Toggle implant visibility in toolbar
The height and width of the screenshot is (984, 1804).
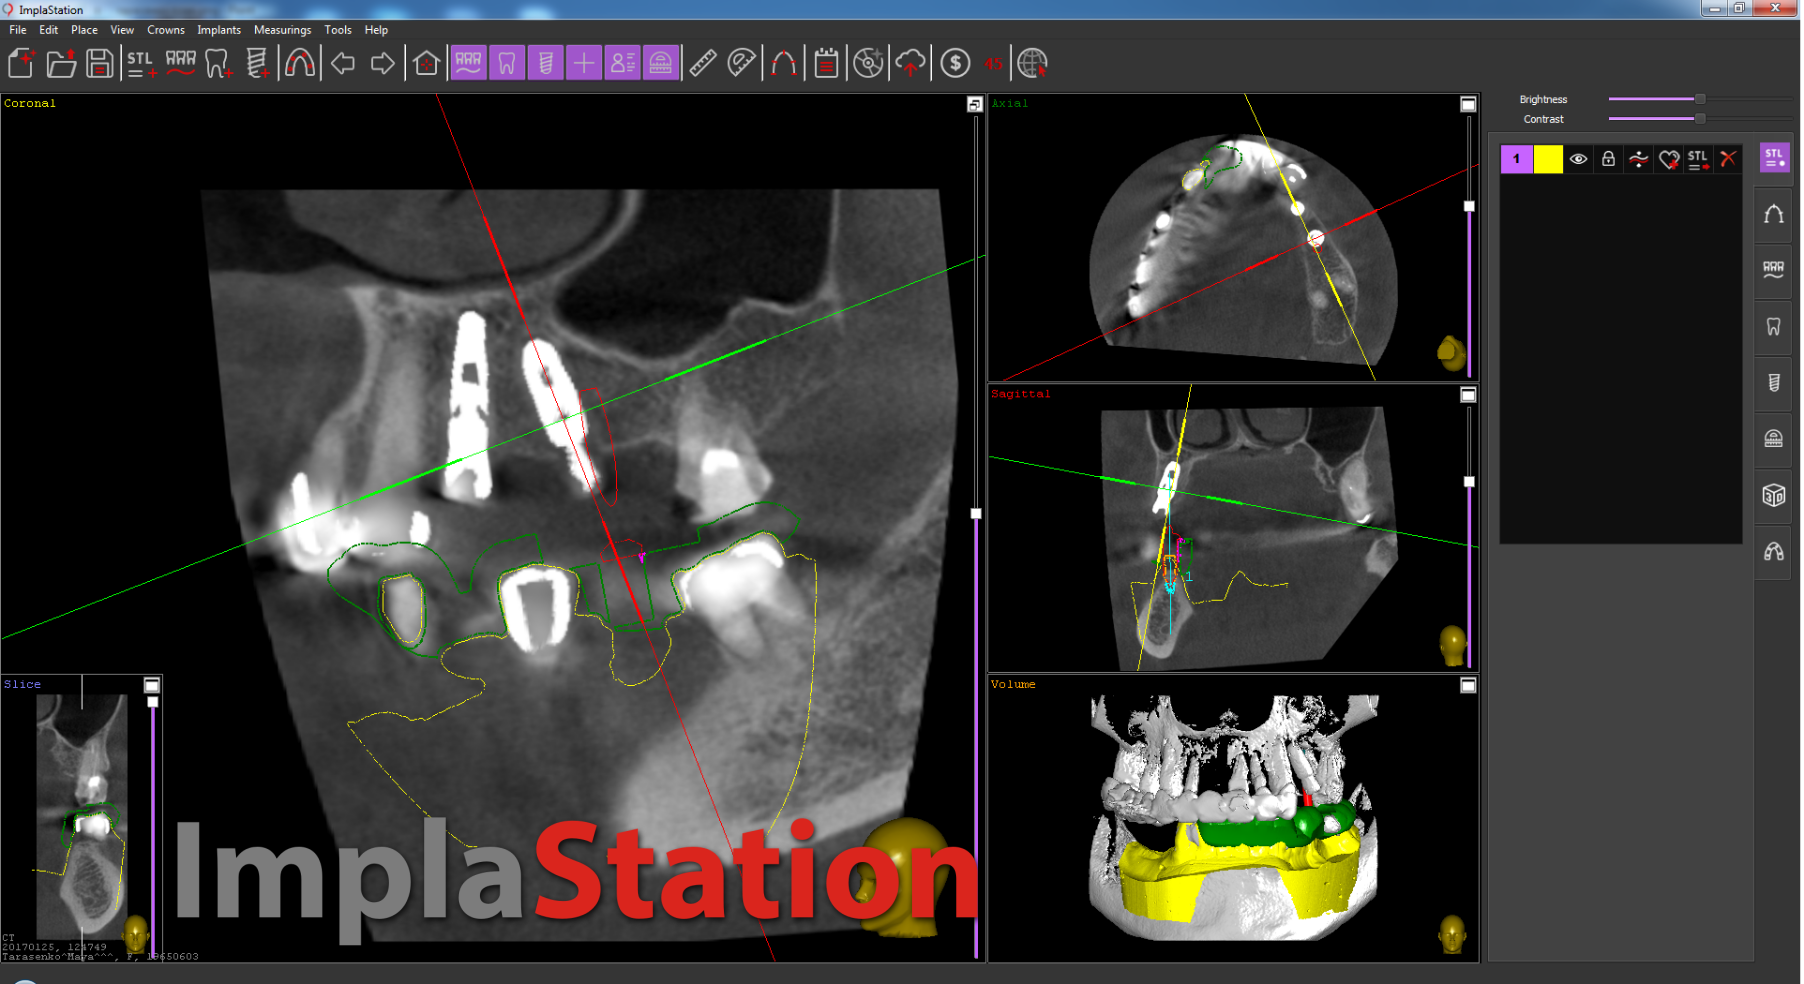[x=545, y=64]
